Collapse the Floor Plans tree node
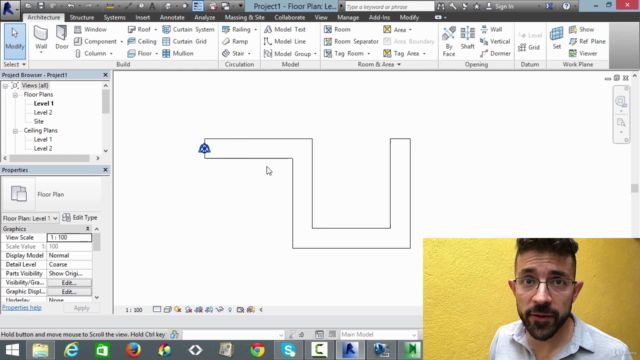 15,95
